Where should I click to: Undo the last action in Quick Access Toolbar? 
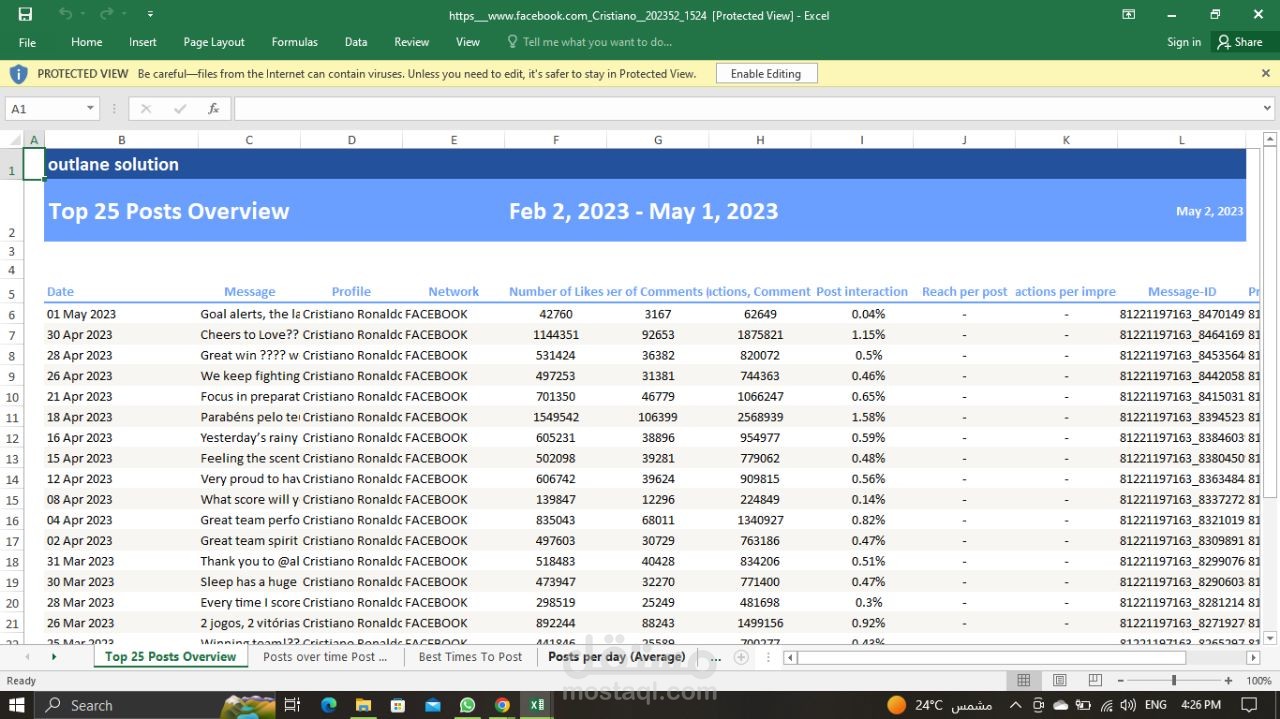pos(65,14)
